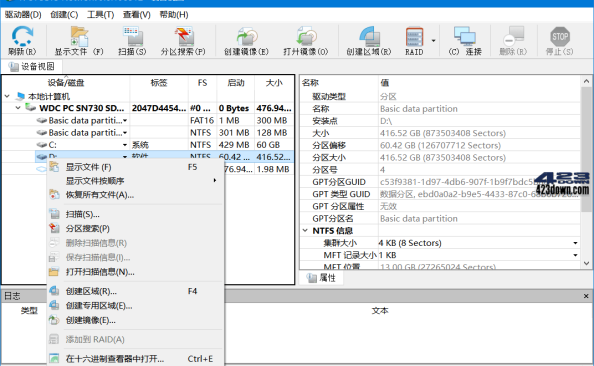Viewport: 594px width, 366px height.
Task: Click the GPT 分区属性 value 无效
Action: tap(388, 206)
